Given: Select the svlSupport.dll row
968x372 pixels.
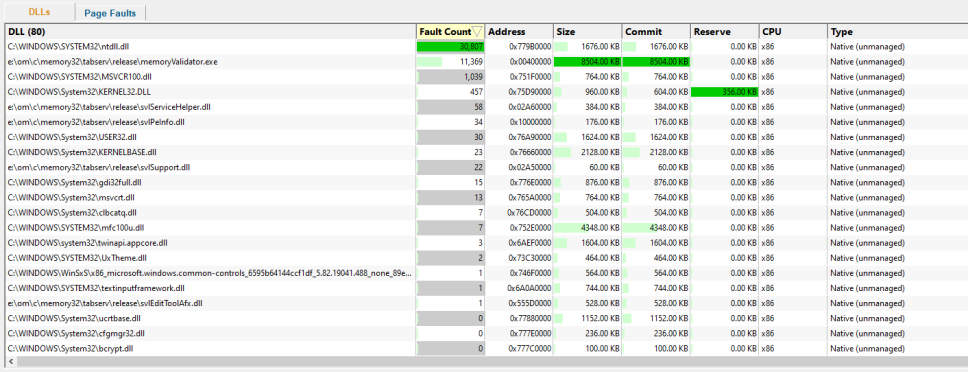Looking at the screenshot, I should click(486, 168).
